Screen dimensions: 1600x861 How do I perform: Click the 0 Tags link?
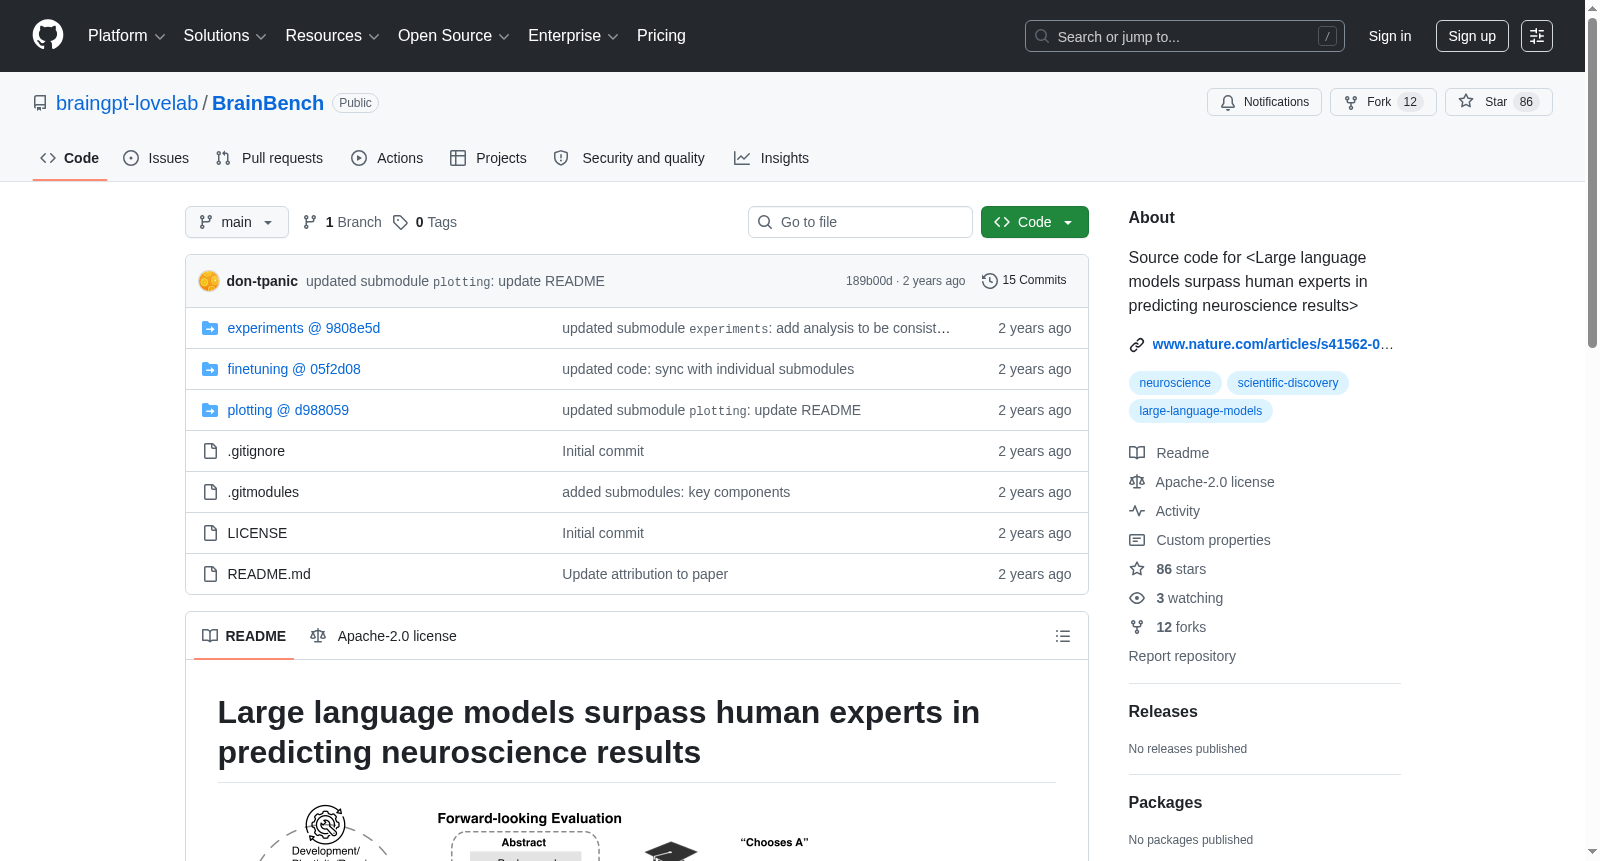(425, 222)
